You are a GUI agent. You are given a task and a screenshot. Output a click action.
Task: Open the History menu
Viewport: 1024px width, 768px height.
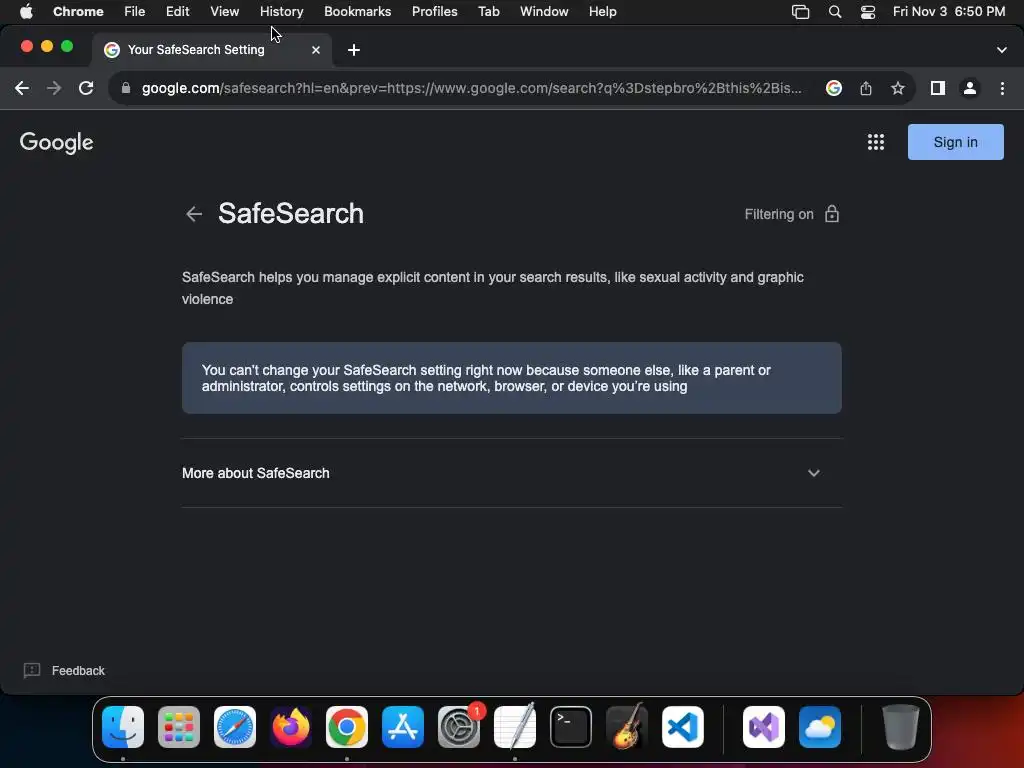tap(281, 12)
